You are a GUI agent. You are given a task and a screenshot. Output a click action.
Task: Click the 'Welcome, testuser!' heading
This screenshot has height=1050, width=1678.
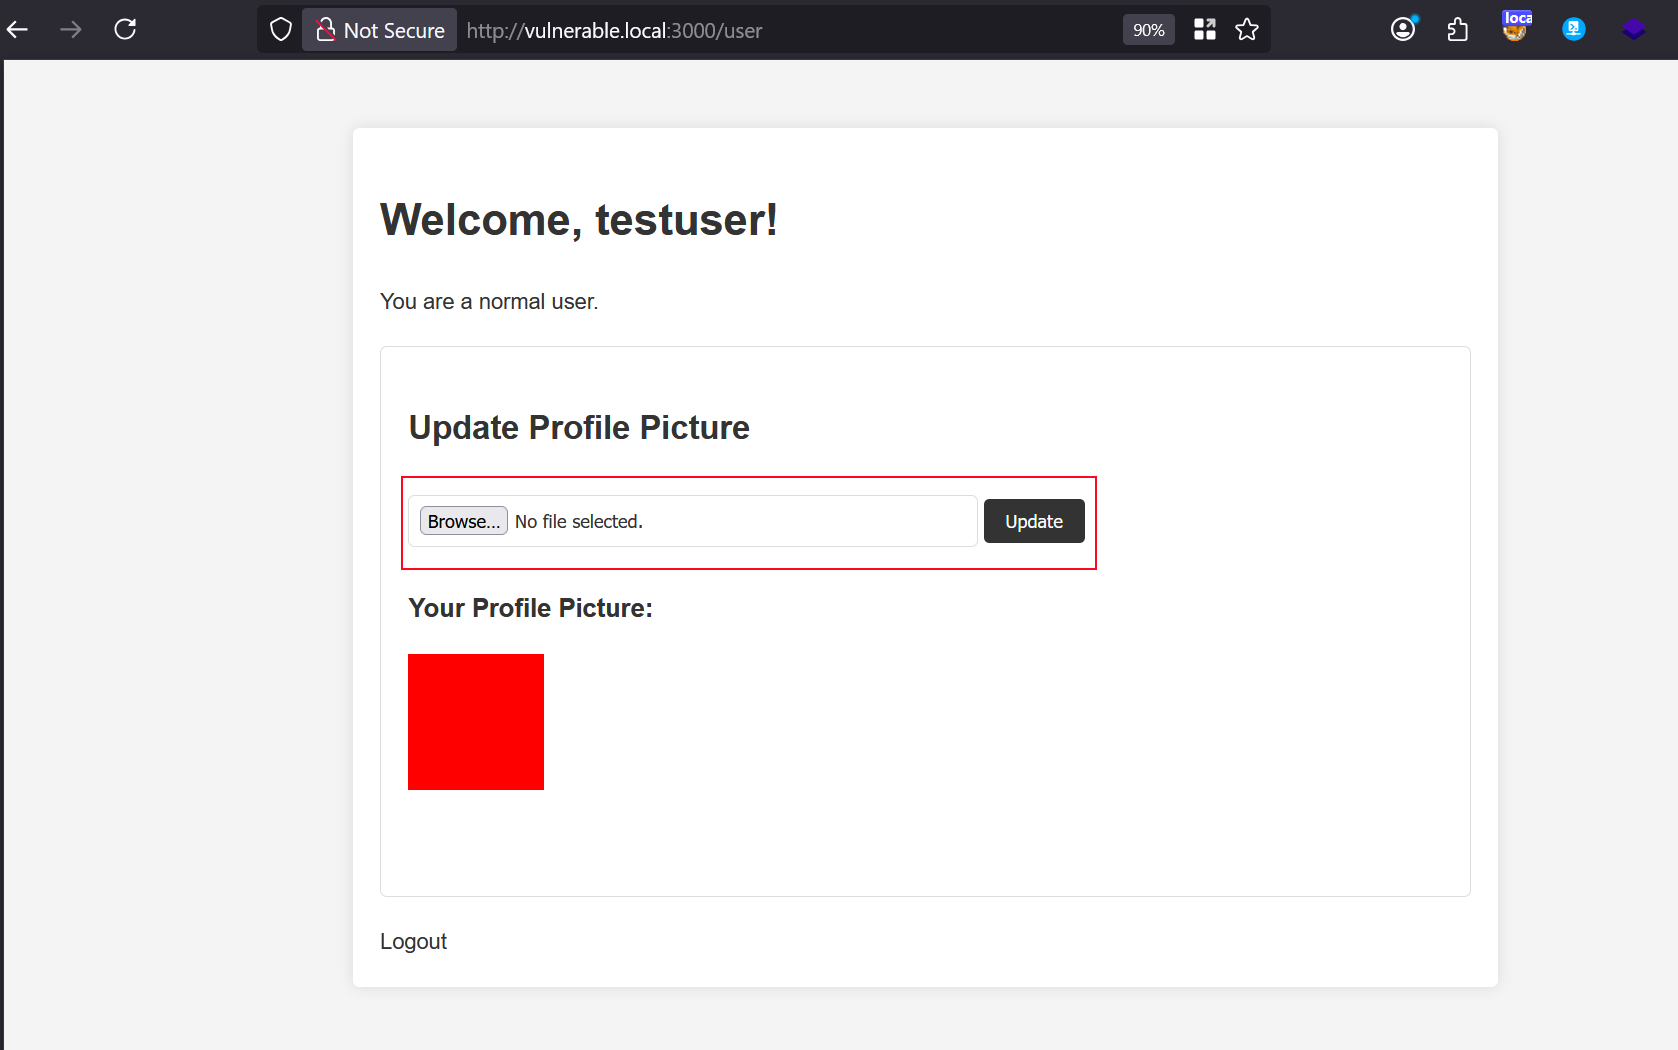click(579, 220)
